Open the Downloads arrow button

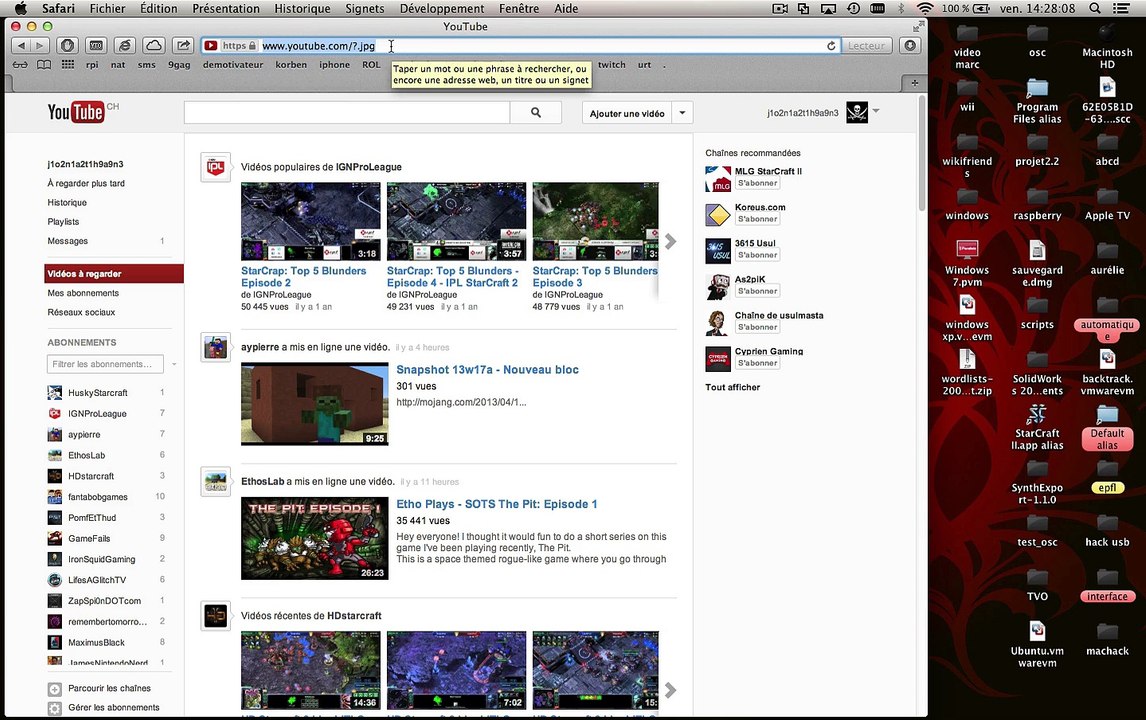910,45
